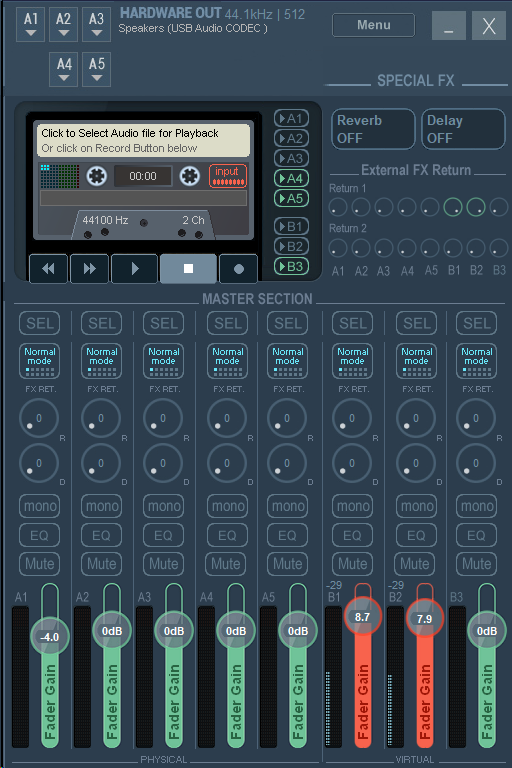Open the main Menu
Screen dimensions: 512x768
(x=373, y=25)
